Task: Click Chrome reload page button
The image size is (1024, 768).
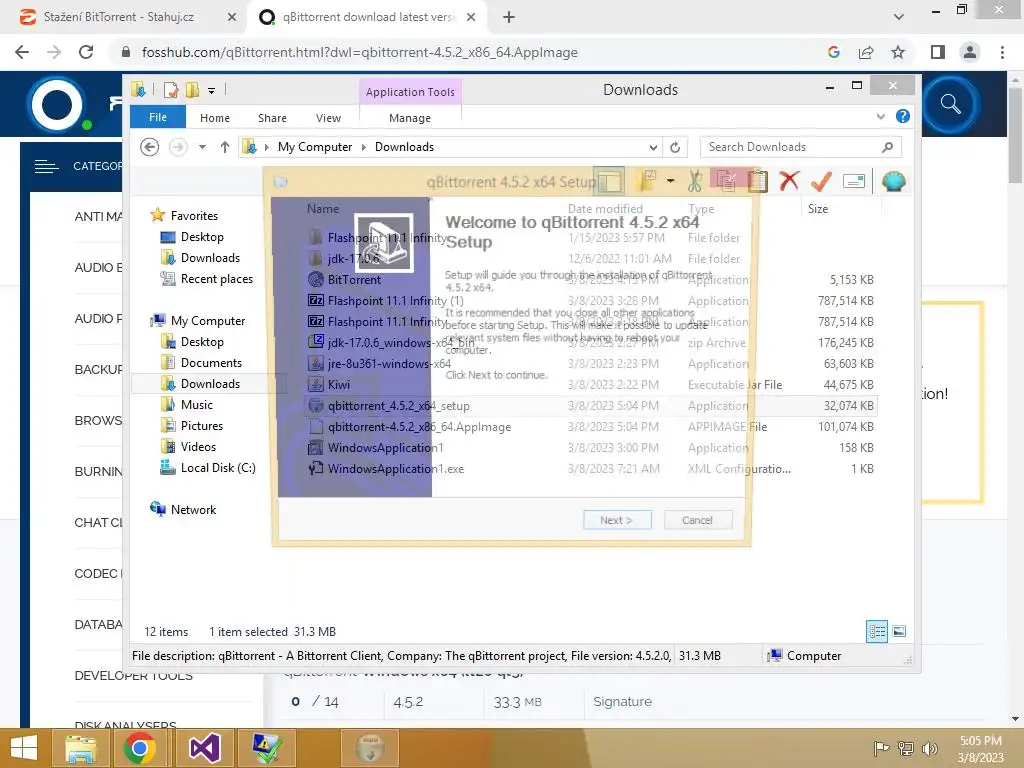Action: click(x=86, y=52)
